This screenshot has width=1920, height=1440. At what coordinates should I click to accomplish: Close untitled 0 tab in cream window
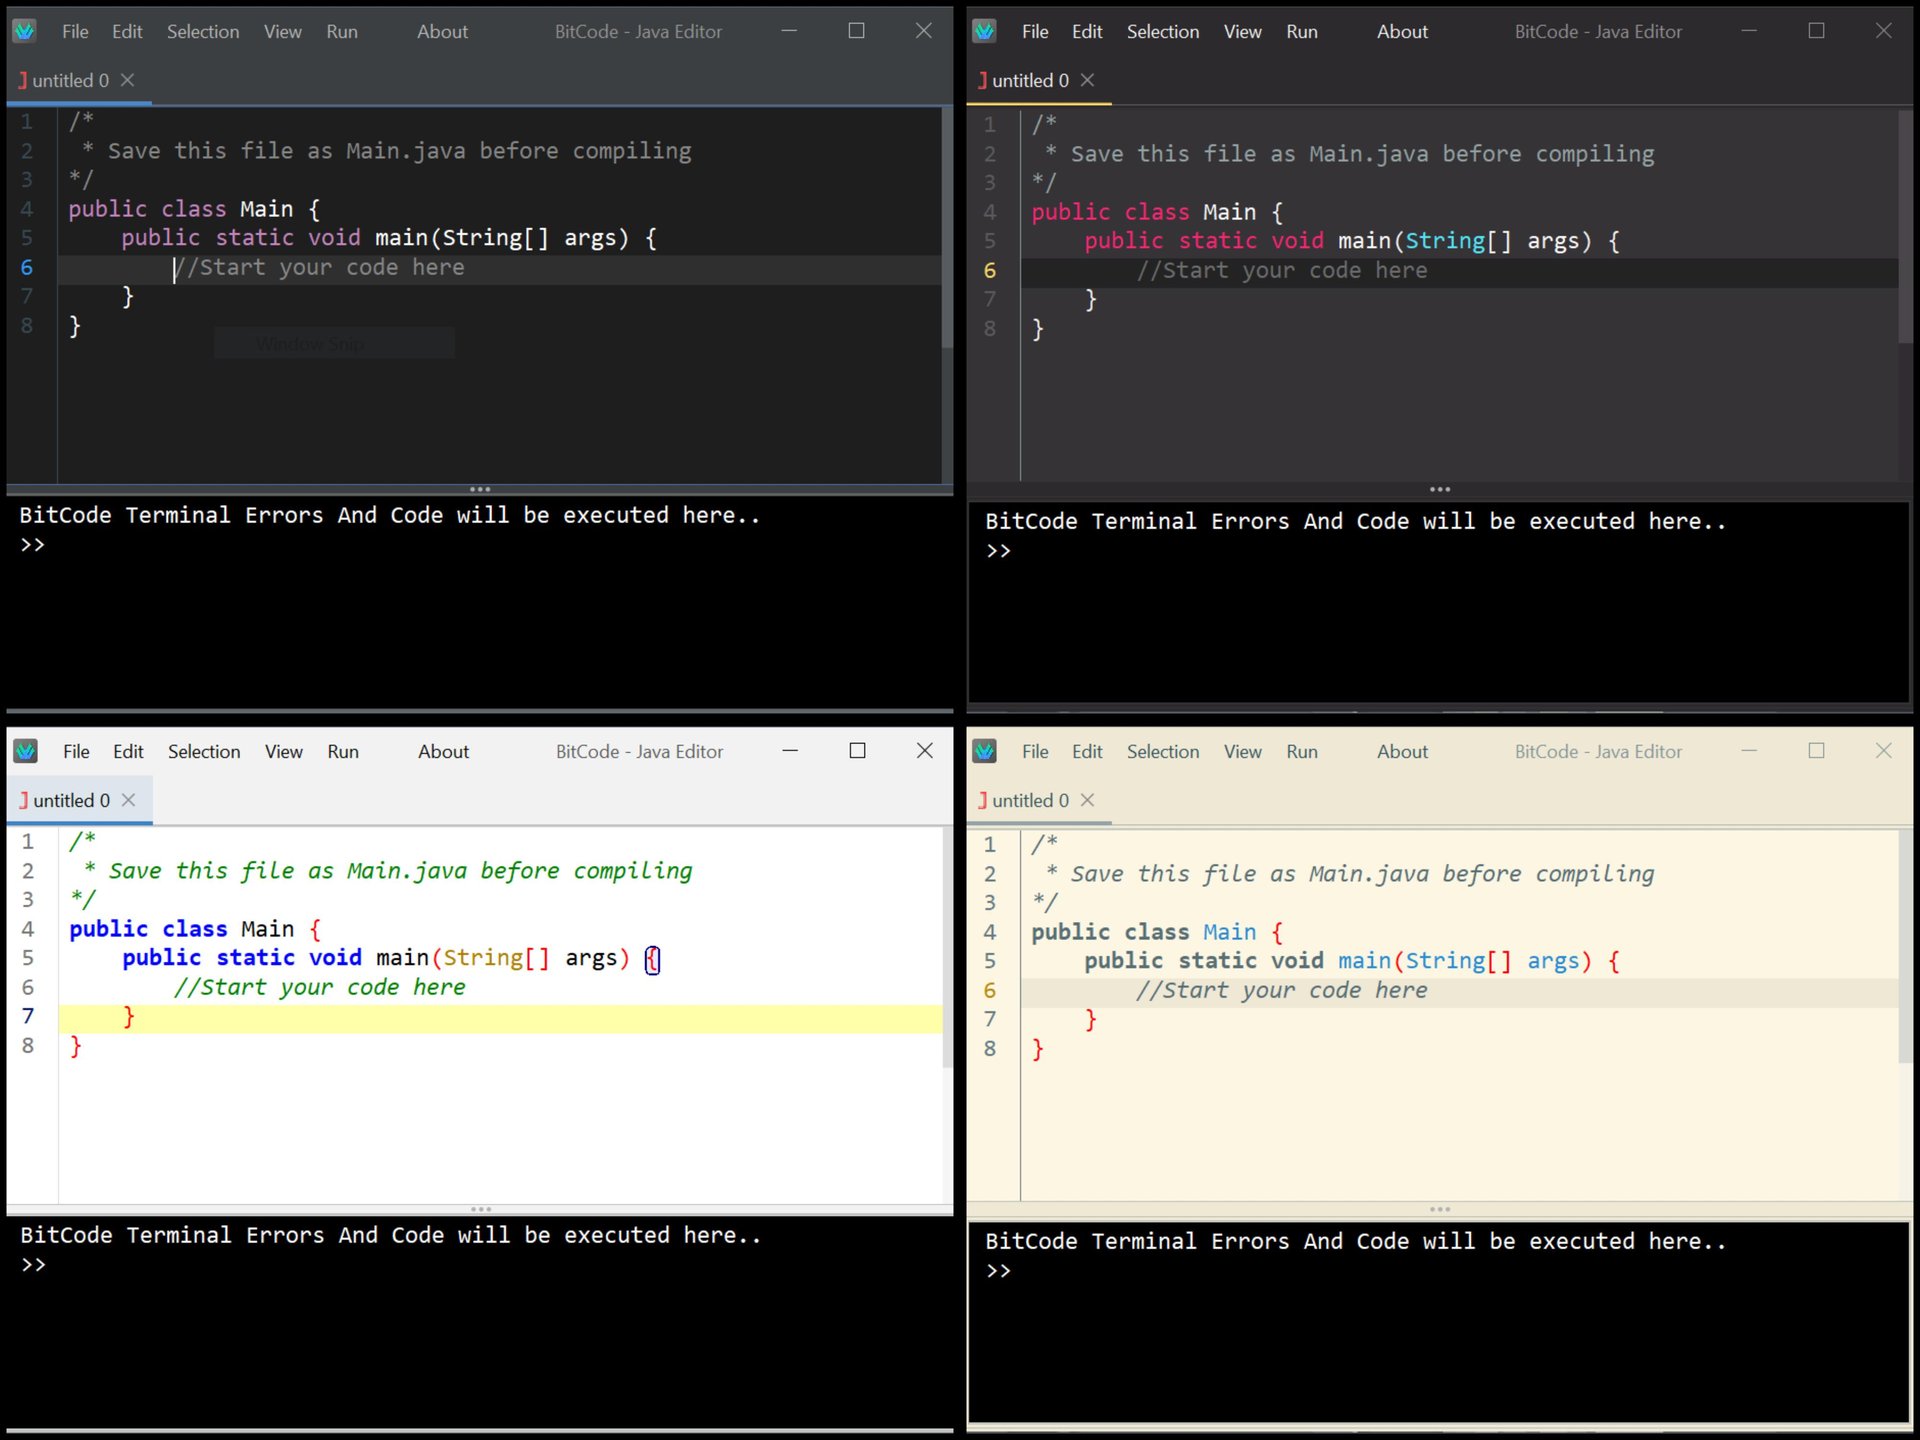1088,800
